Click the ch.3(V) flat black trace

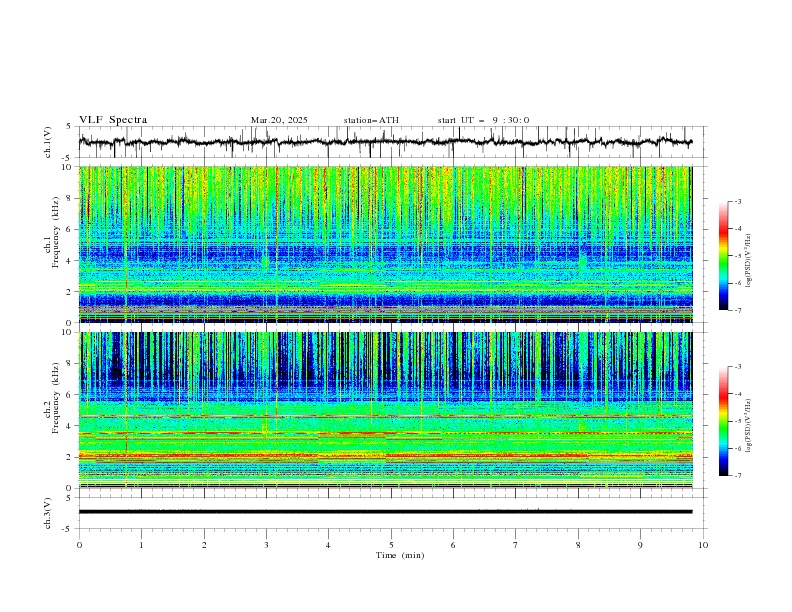pos(385,512)
